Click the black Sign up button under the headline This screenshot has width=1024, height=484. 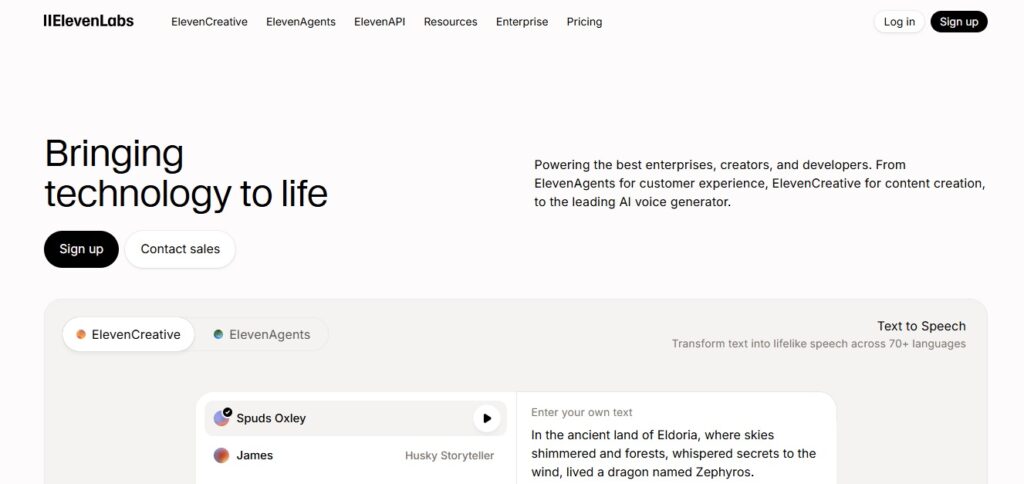coord(81,249)
